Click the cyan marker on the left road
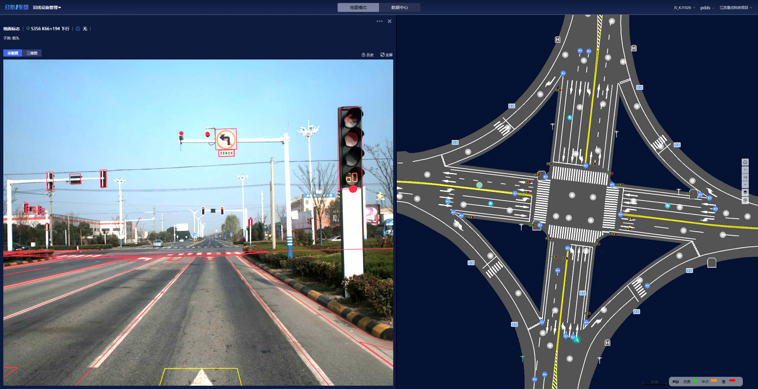The image size is (758, 389). 491,204
